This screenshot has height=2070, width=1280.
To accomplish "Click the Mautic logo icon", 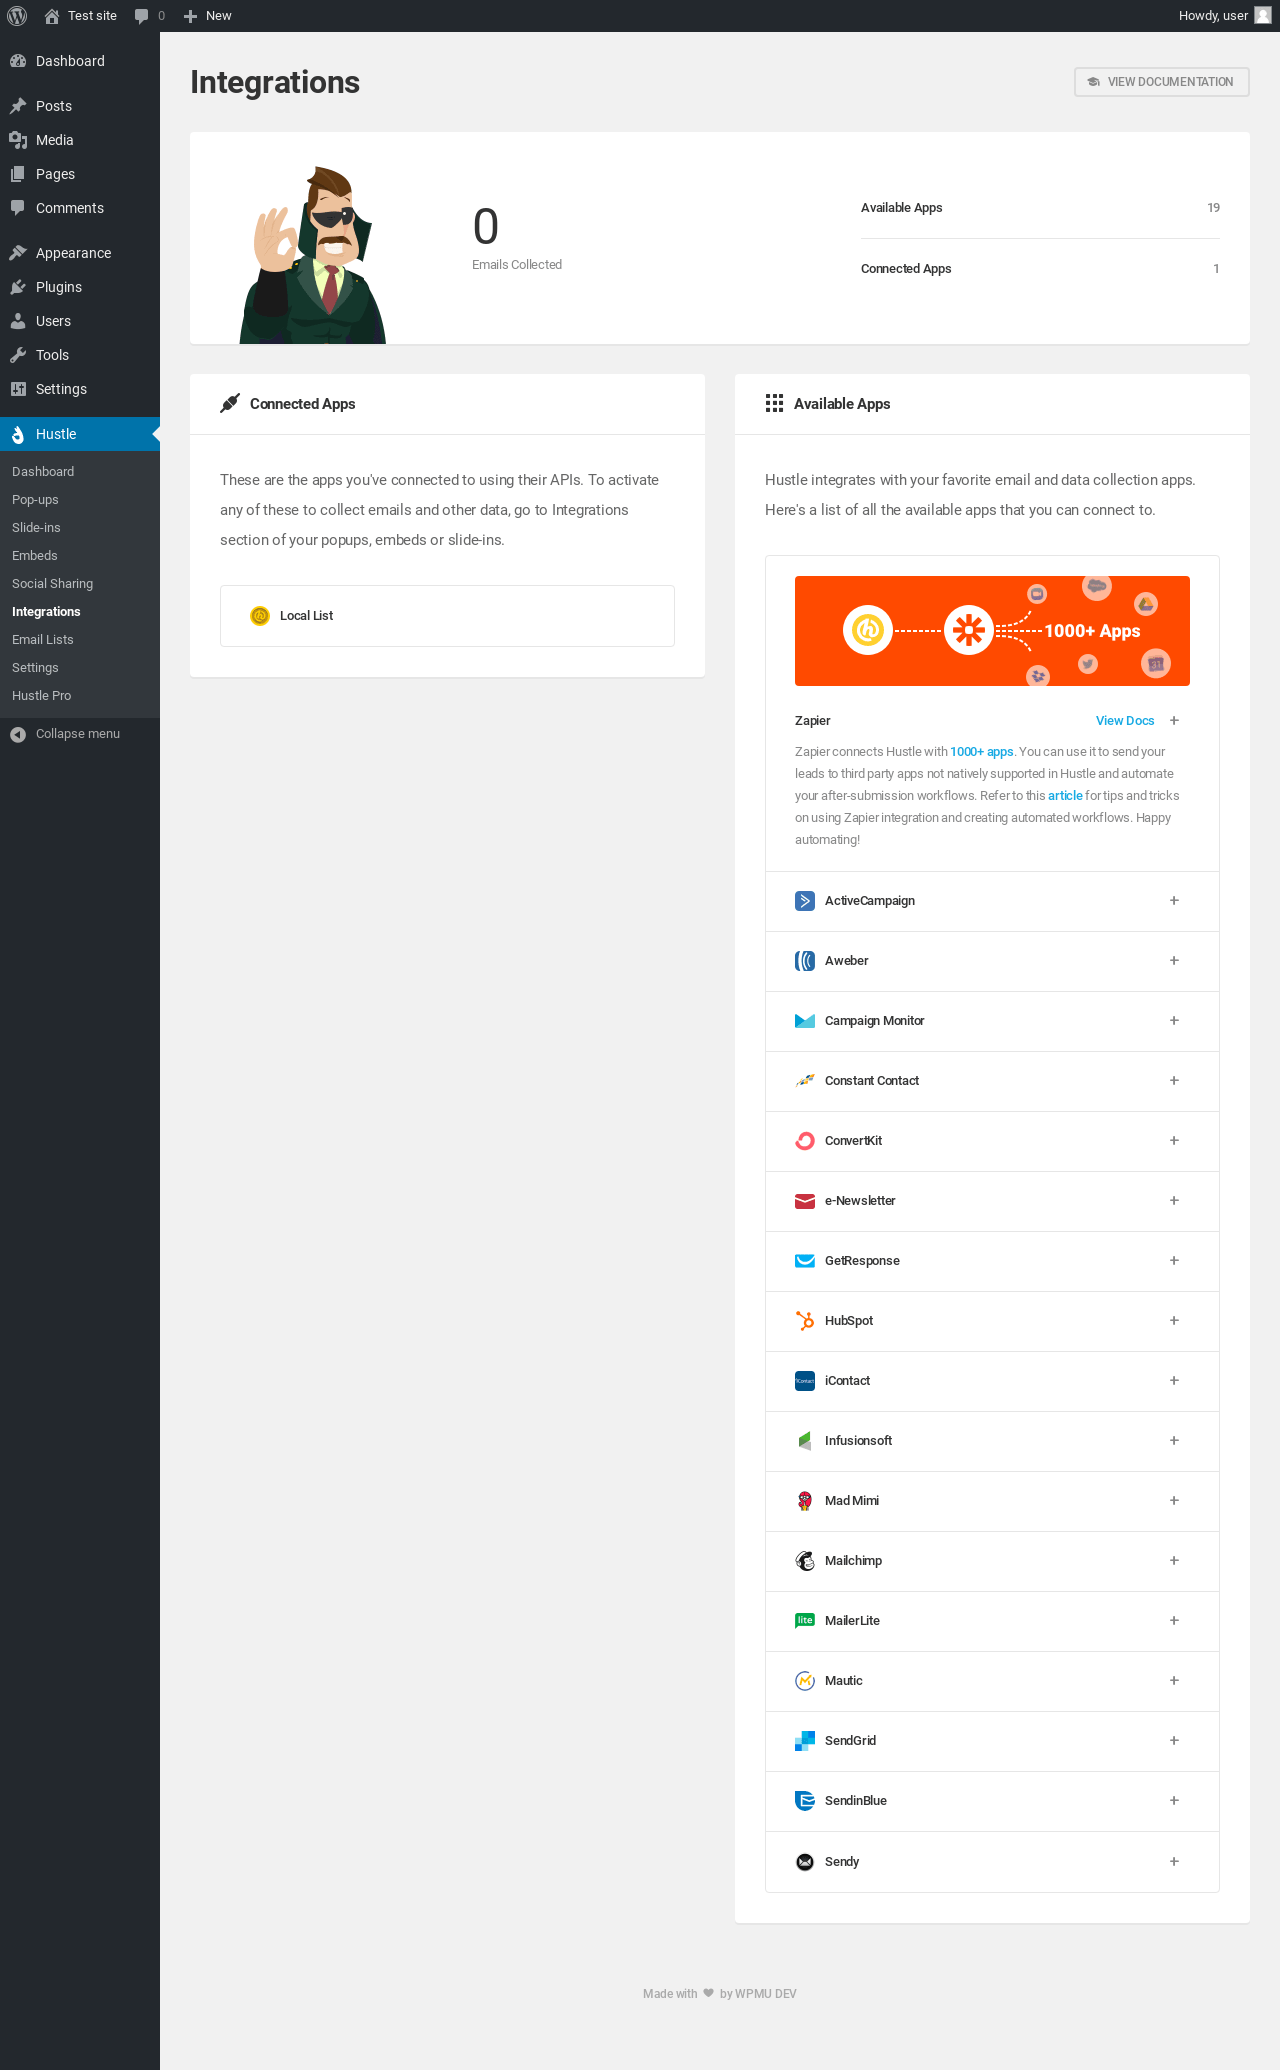I will pos(805,1681).
